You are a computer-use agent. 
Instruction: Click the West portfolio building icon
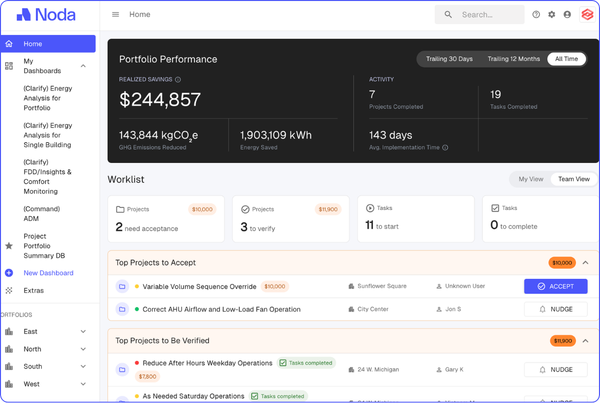click(x=9, y=384)
